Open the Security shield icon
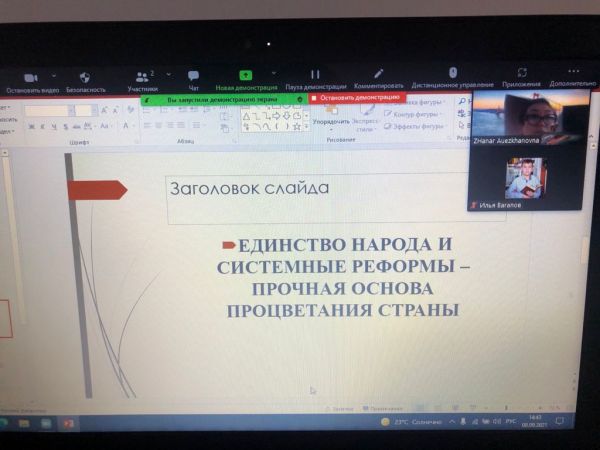Image resolution: width=600 pixels, height=450 pixels. tap(85, 77)
